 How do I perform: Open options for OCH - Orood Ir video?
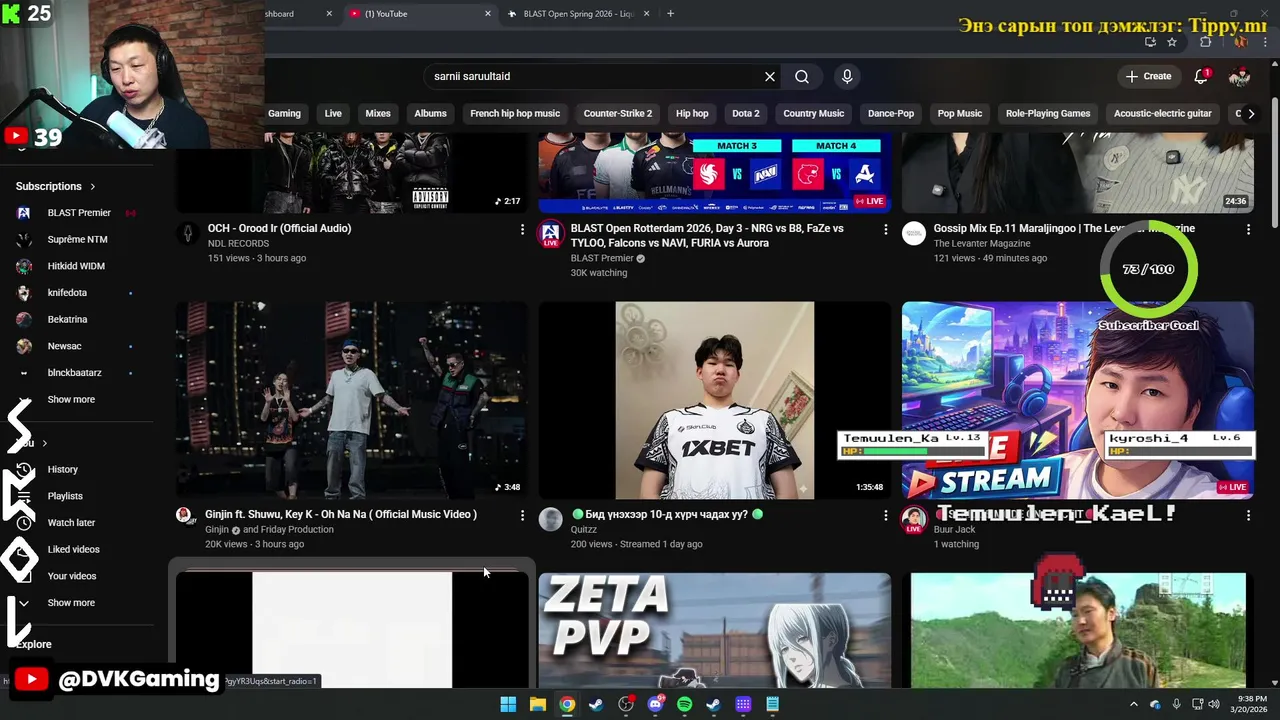(522, 229)
